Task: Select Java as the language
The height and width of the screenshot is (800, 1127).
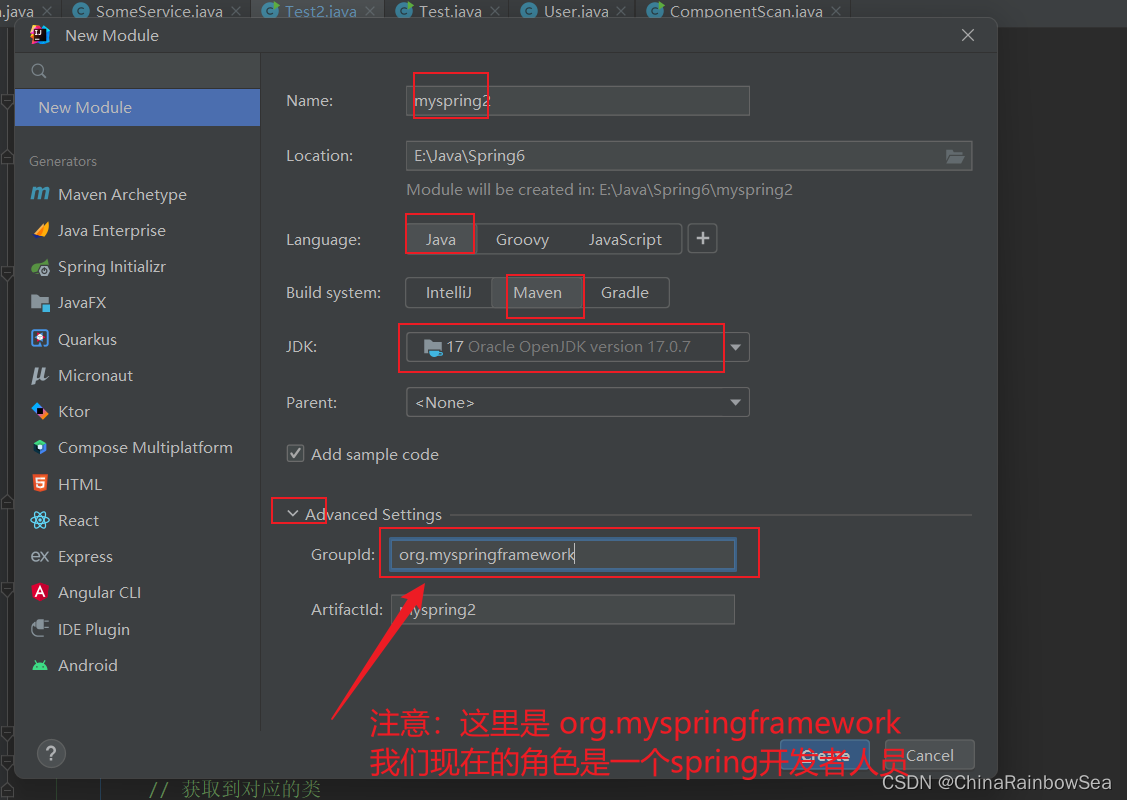Action: tap(441, 239)
